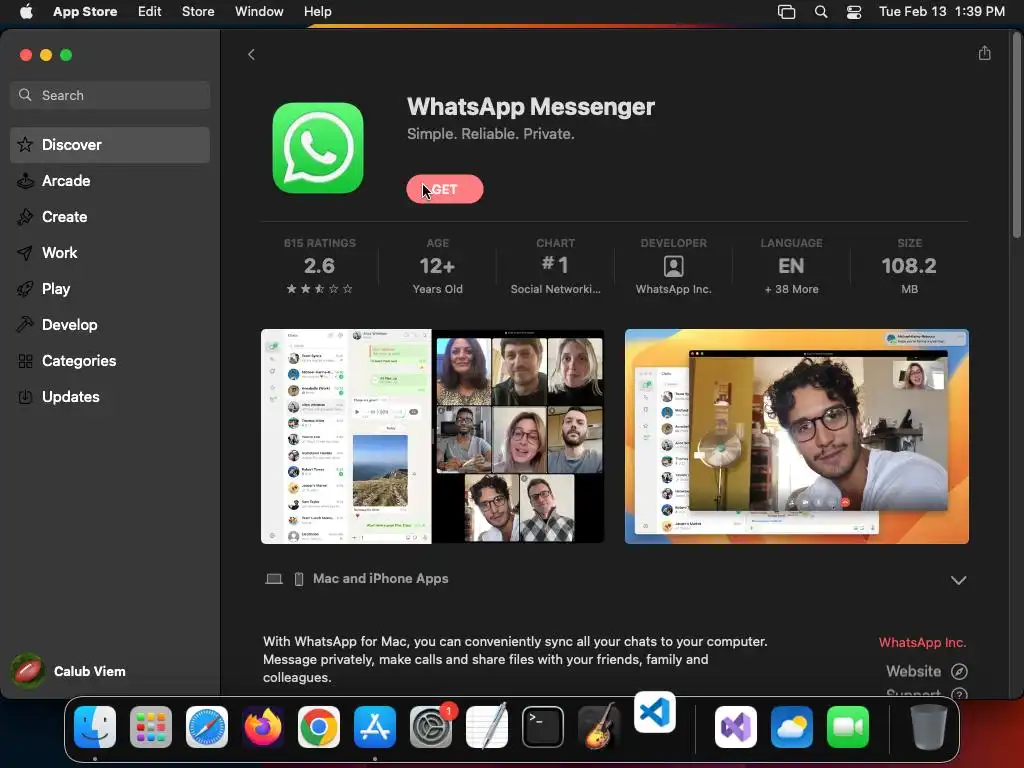Click the Stage Manager menu bar icon
The height and width of the screenshot is (768, 1024).
click(x=786, y=12)
